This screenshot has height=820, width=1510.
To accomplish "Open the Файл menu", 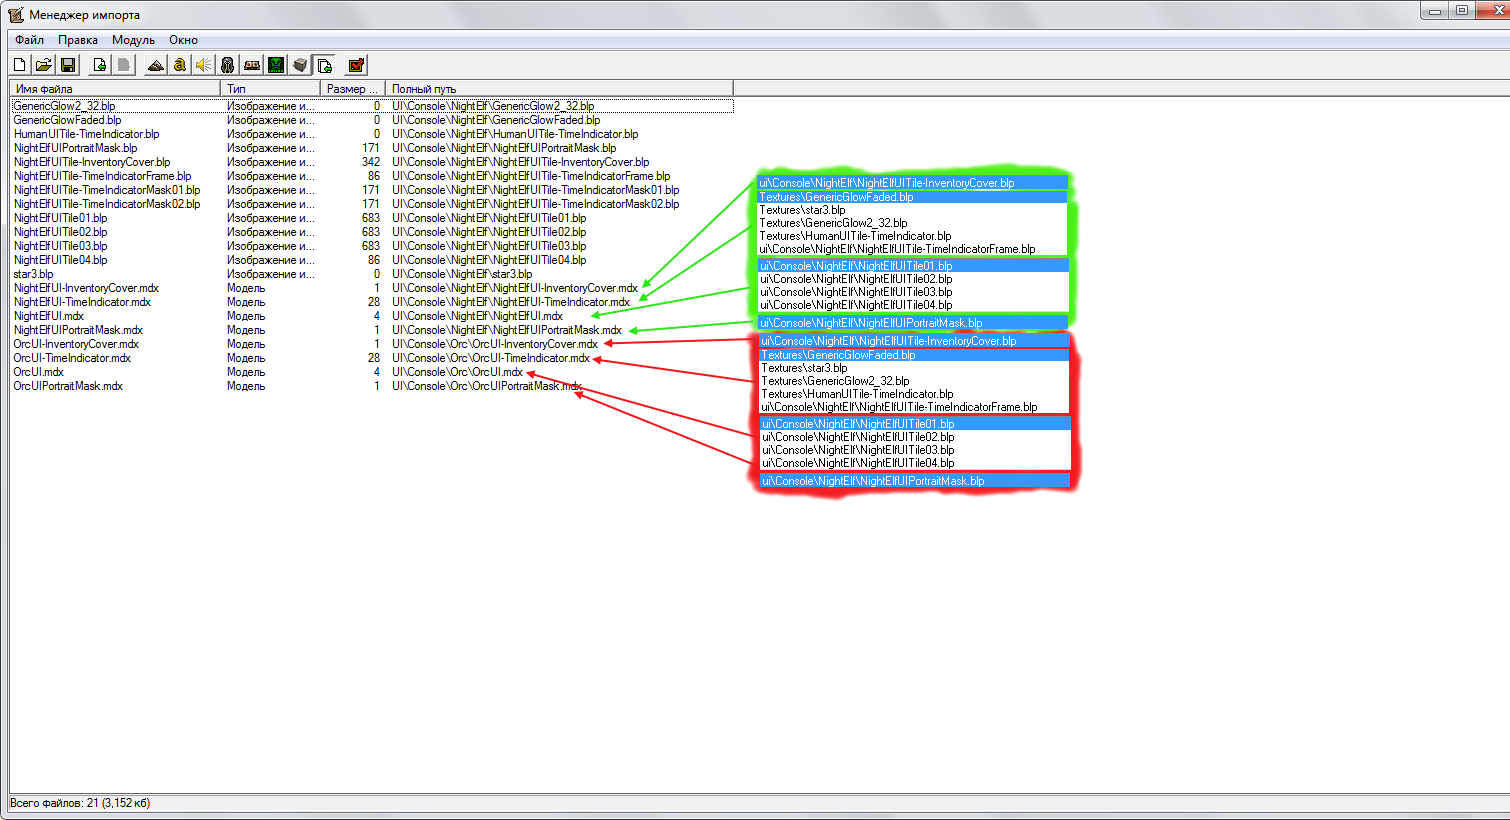I will [x=29, y=40].
